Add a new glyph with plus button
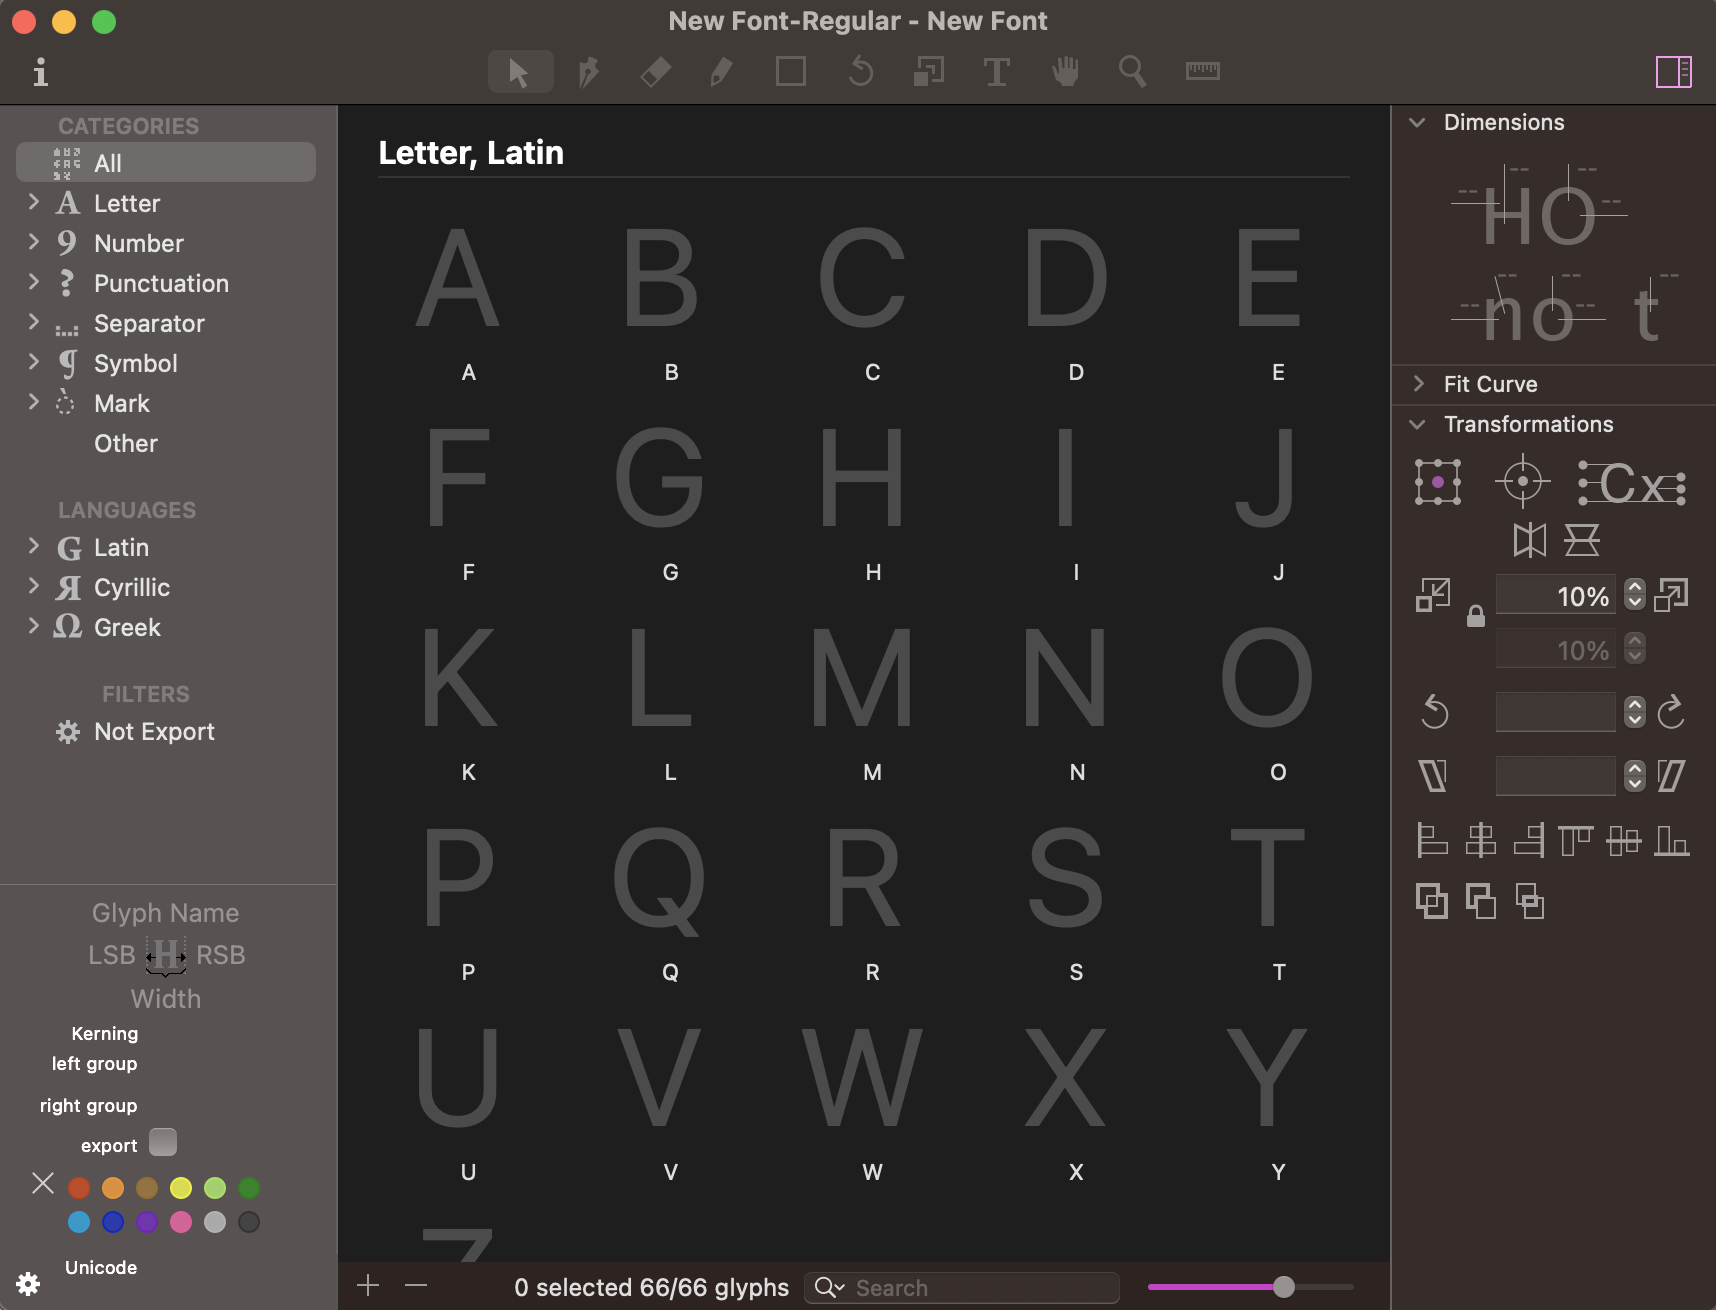 pos(368,1286)
